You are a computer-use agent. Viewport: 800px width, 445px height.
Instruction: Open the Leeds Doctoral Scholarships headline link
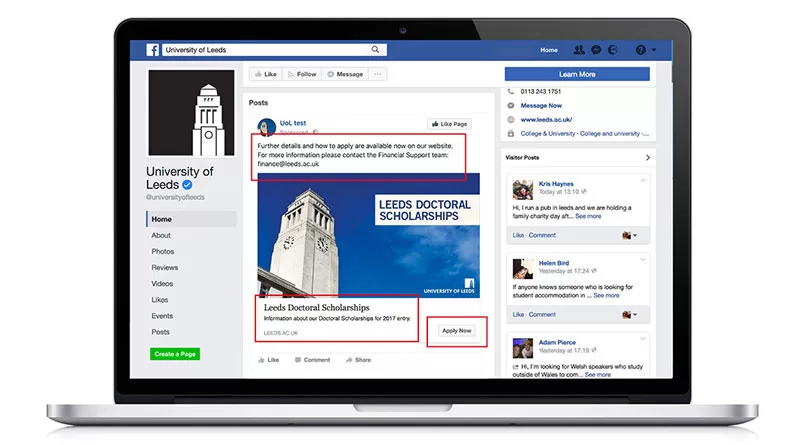pos(316,307)
